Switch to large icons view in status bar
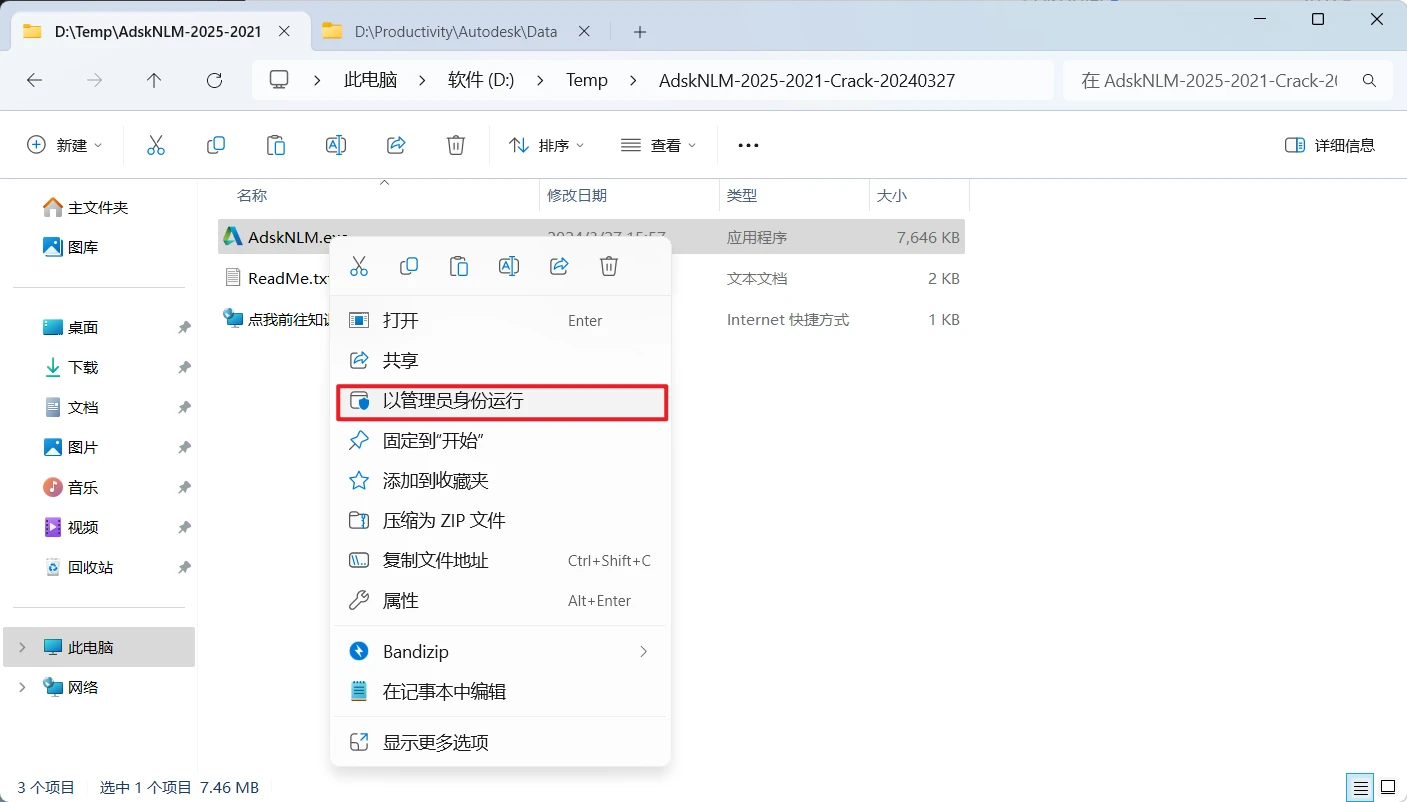The image size is (1407, 802). click(1386, 787)
